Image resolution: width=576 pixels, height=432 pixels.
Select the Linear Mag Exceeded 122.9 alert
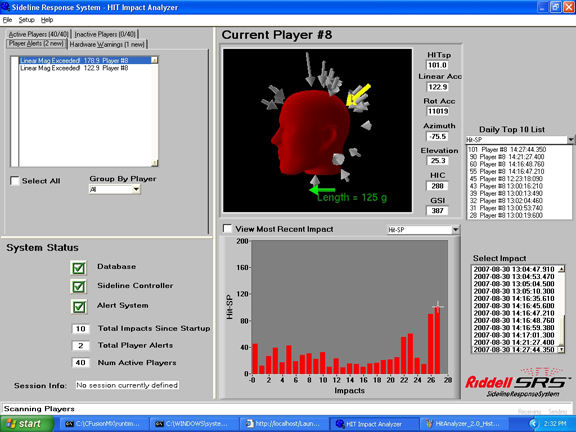85,68
